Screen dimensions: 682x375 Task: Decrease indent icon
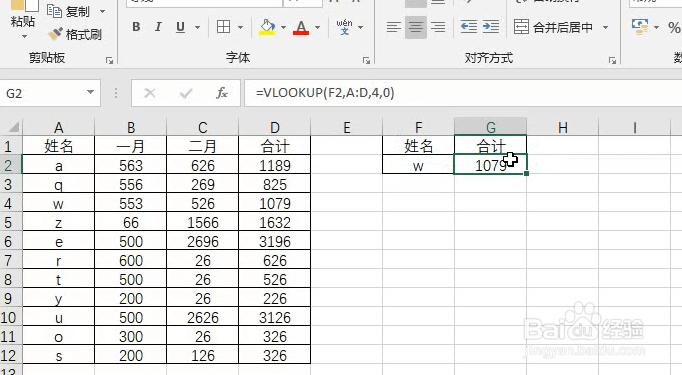[469, 27]
